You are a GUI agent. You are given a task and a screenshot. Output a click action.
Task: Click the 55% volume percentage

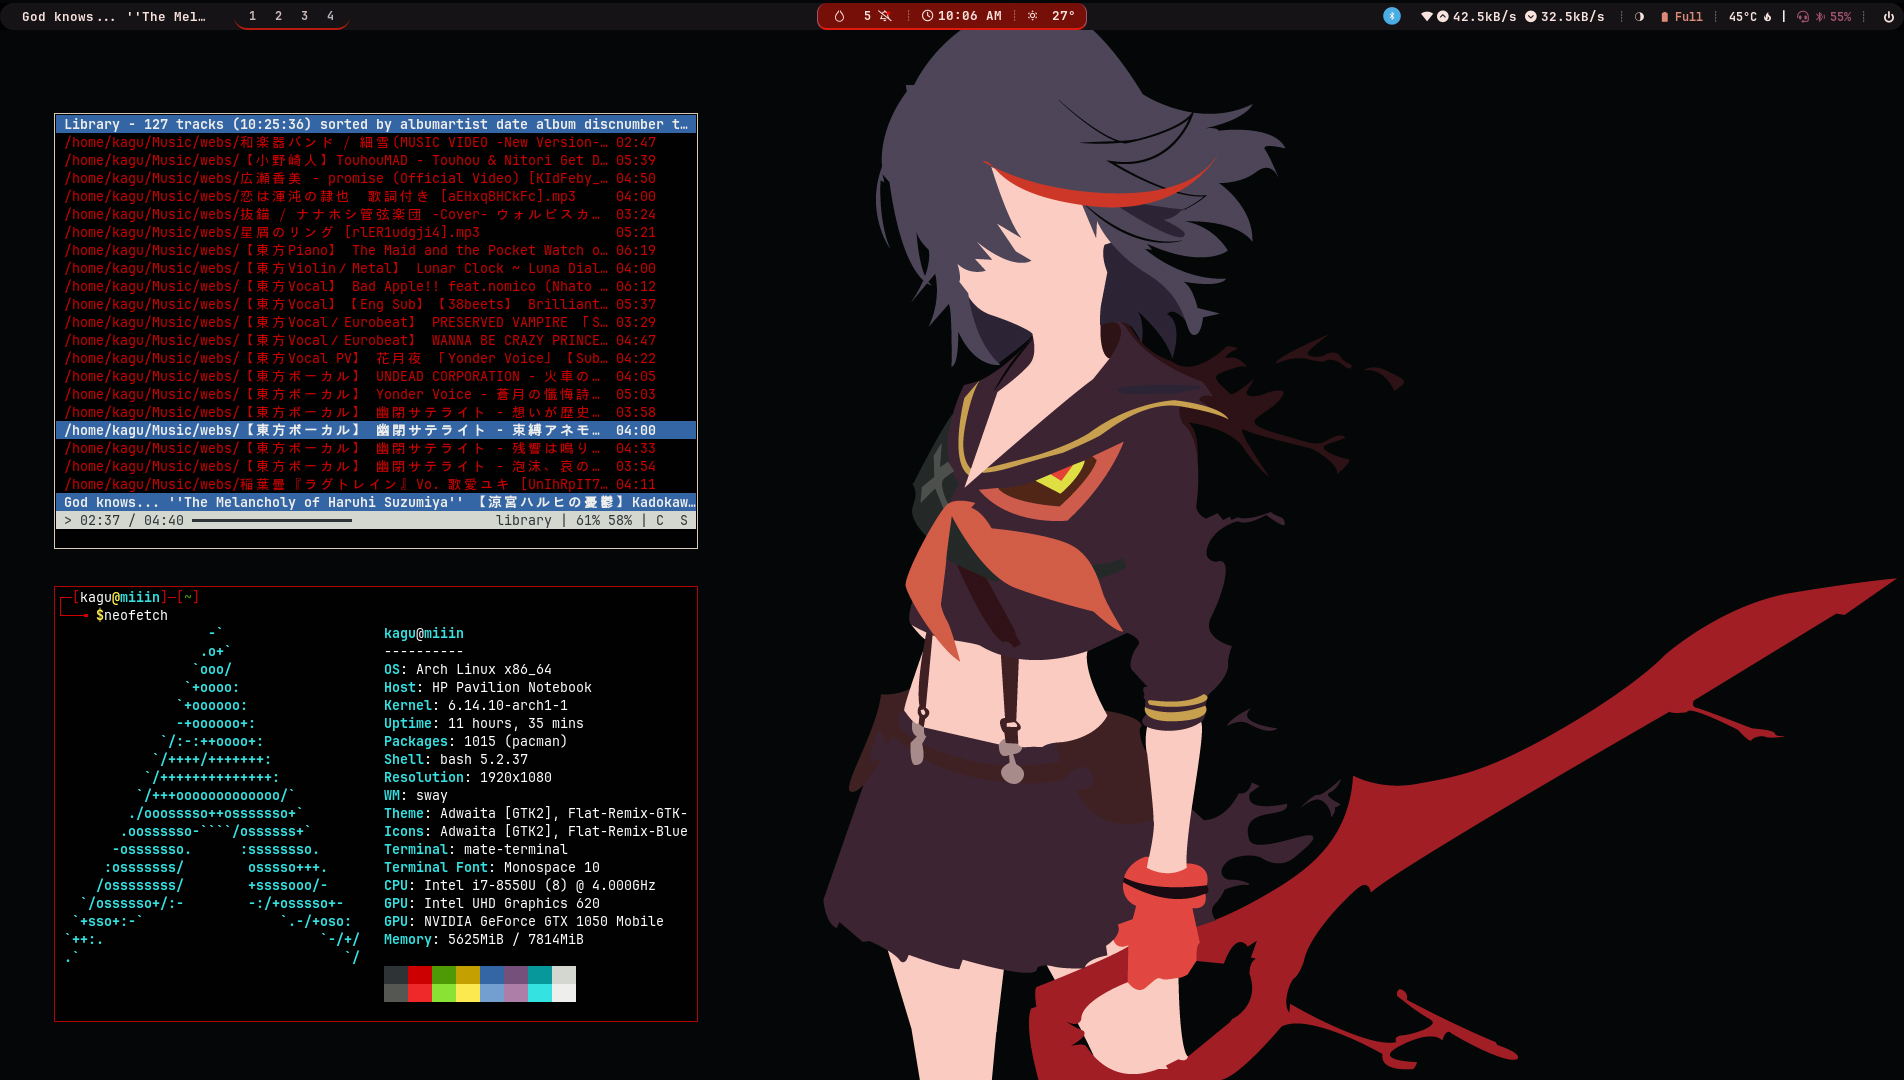click(1840, 16)
